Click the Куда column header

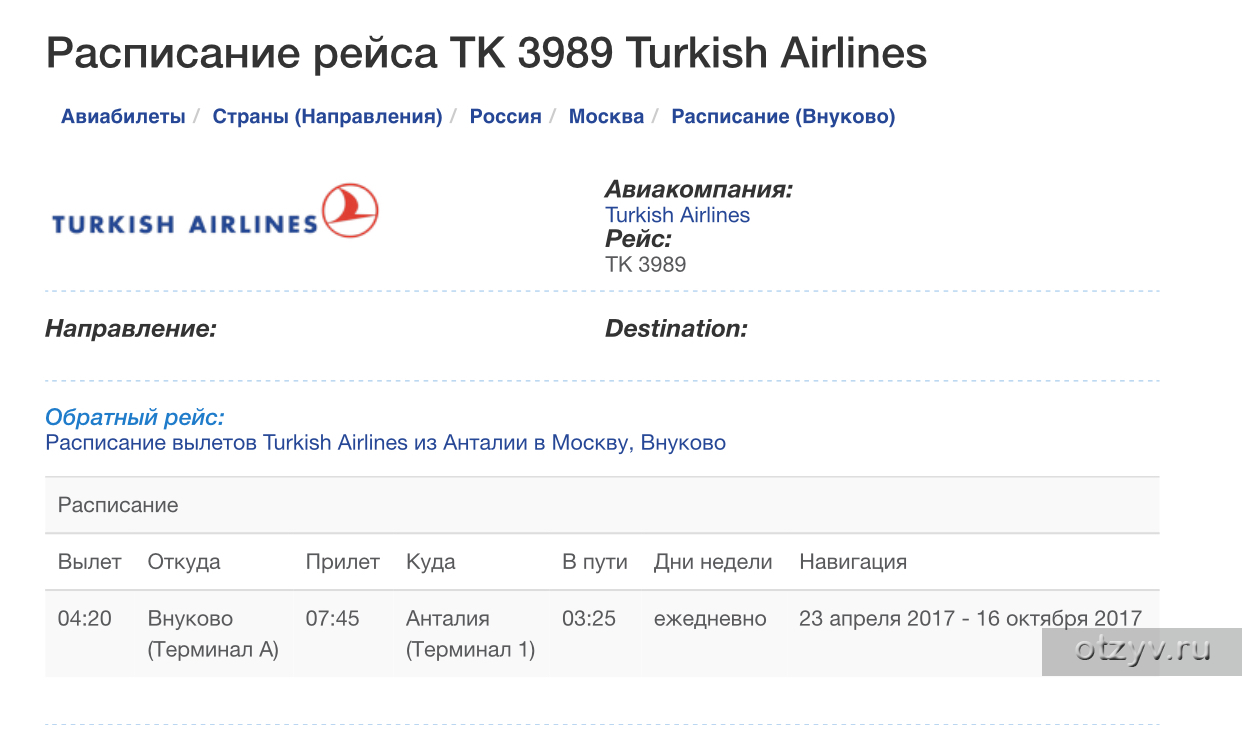(x=431, y=562)
